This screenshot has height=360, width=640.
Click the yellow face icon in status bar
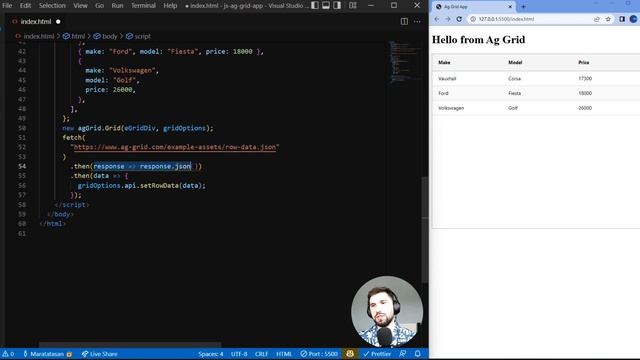point(350,354)
